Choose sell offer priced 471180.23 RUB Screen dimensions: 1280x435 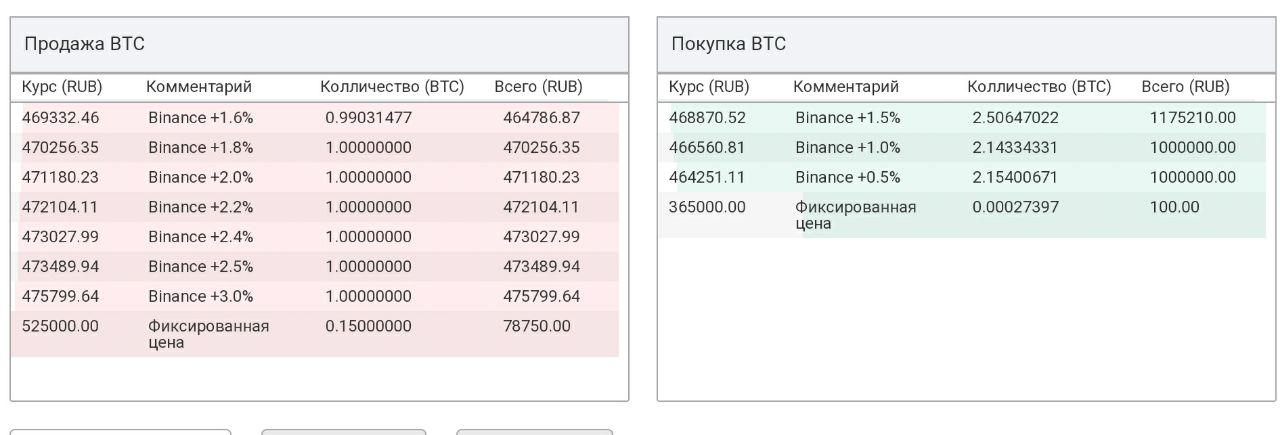click(x=315, y=177)
